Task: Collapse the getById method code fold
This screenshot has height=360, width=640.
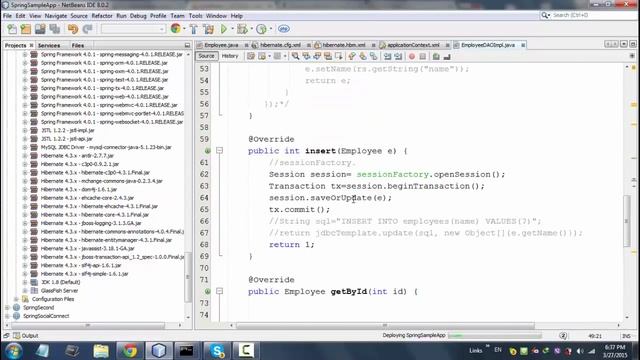Action: tap(220, 291)
